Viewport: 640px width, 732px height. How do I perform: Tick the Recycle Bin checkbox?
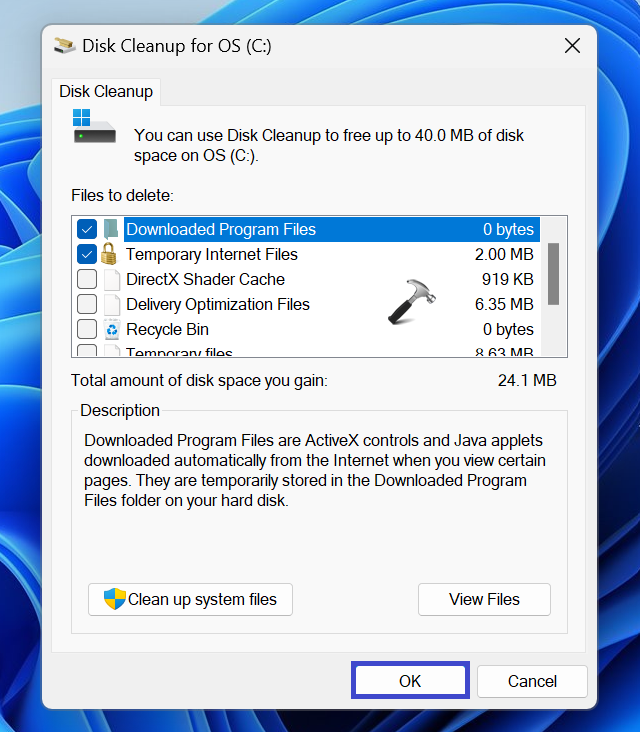pyautogui.click(x=87, y=329)
